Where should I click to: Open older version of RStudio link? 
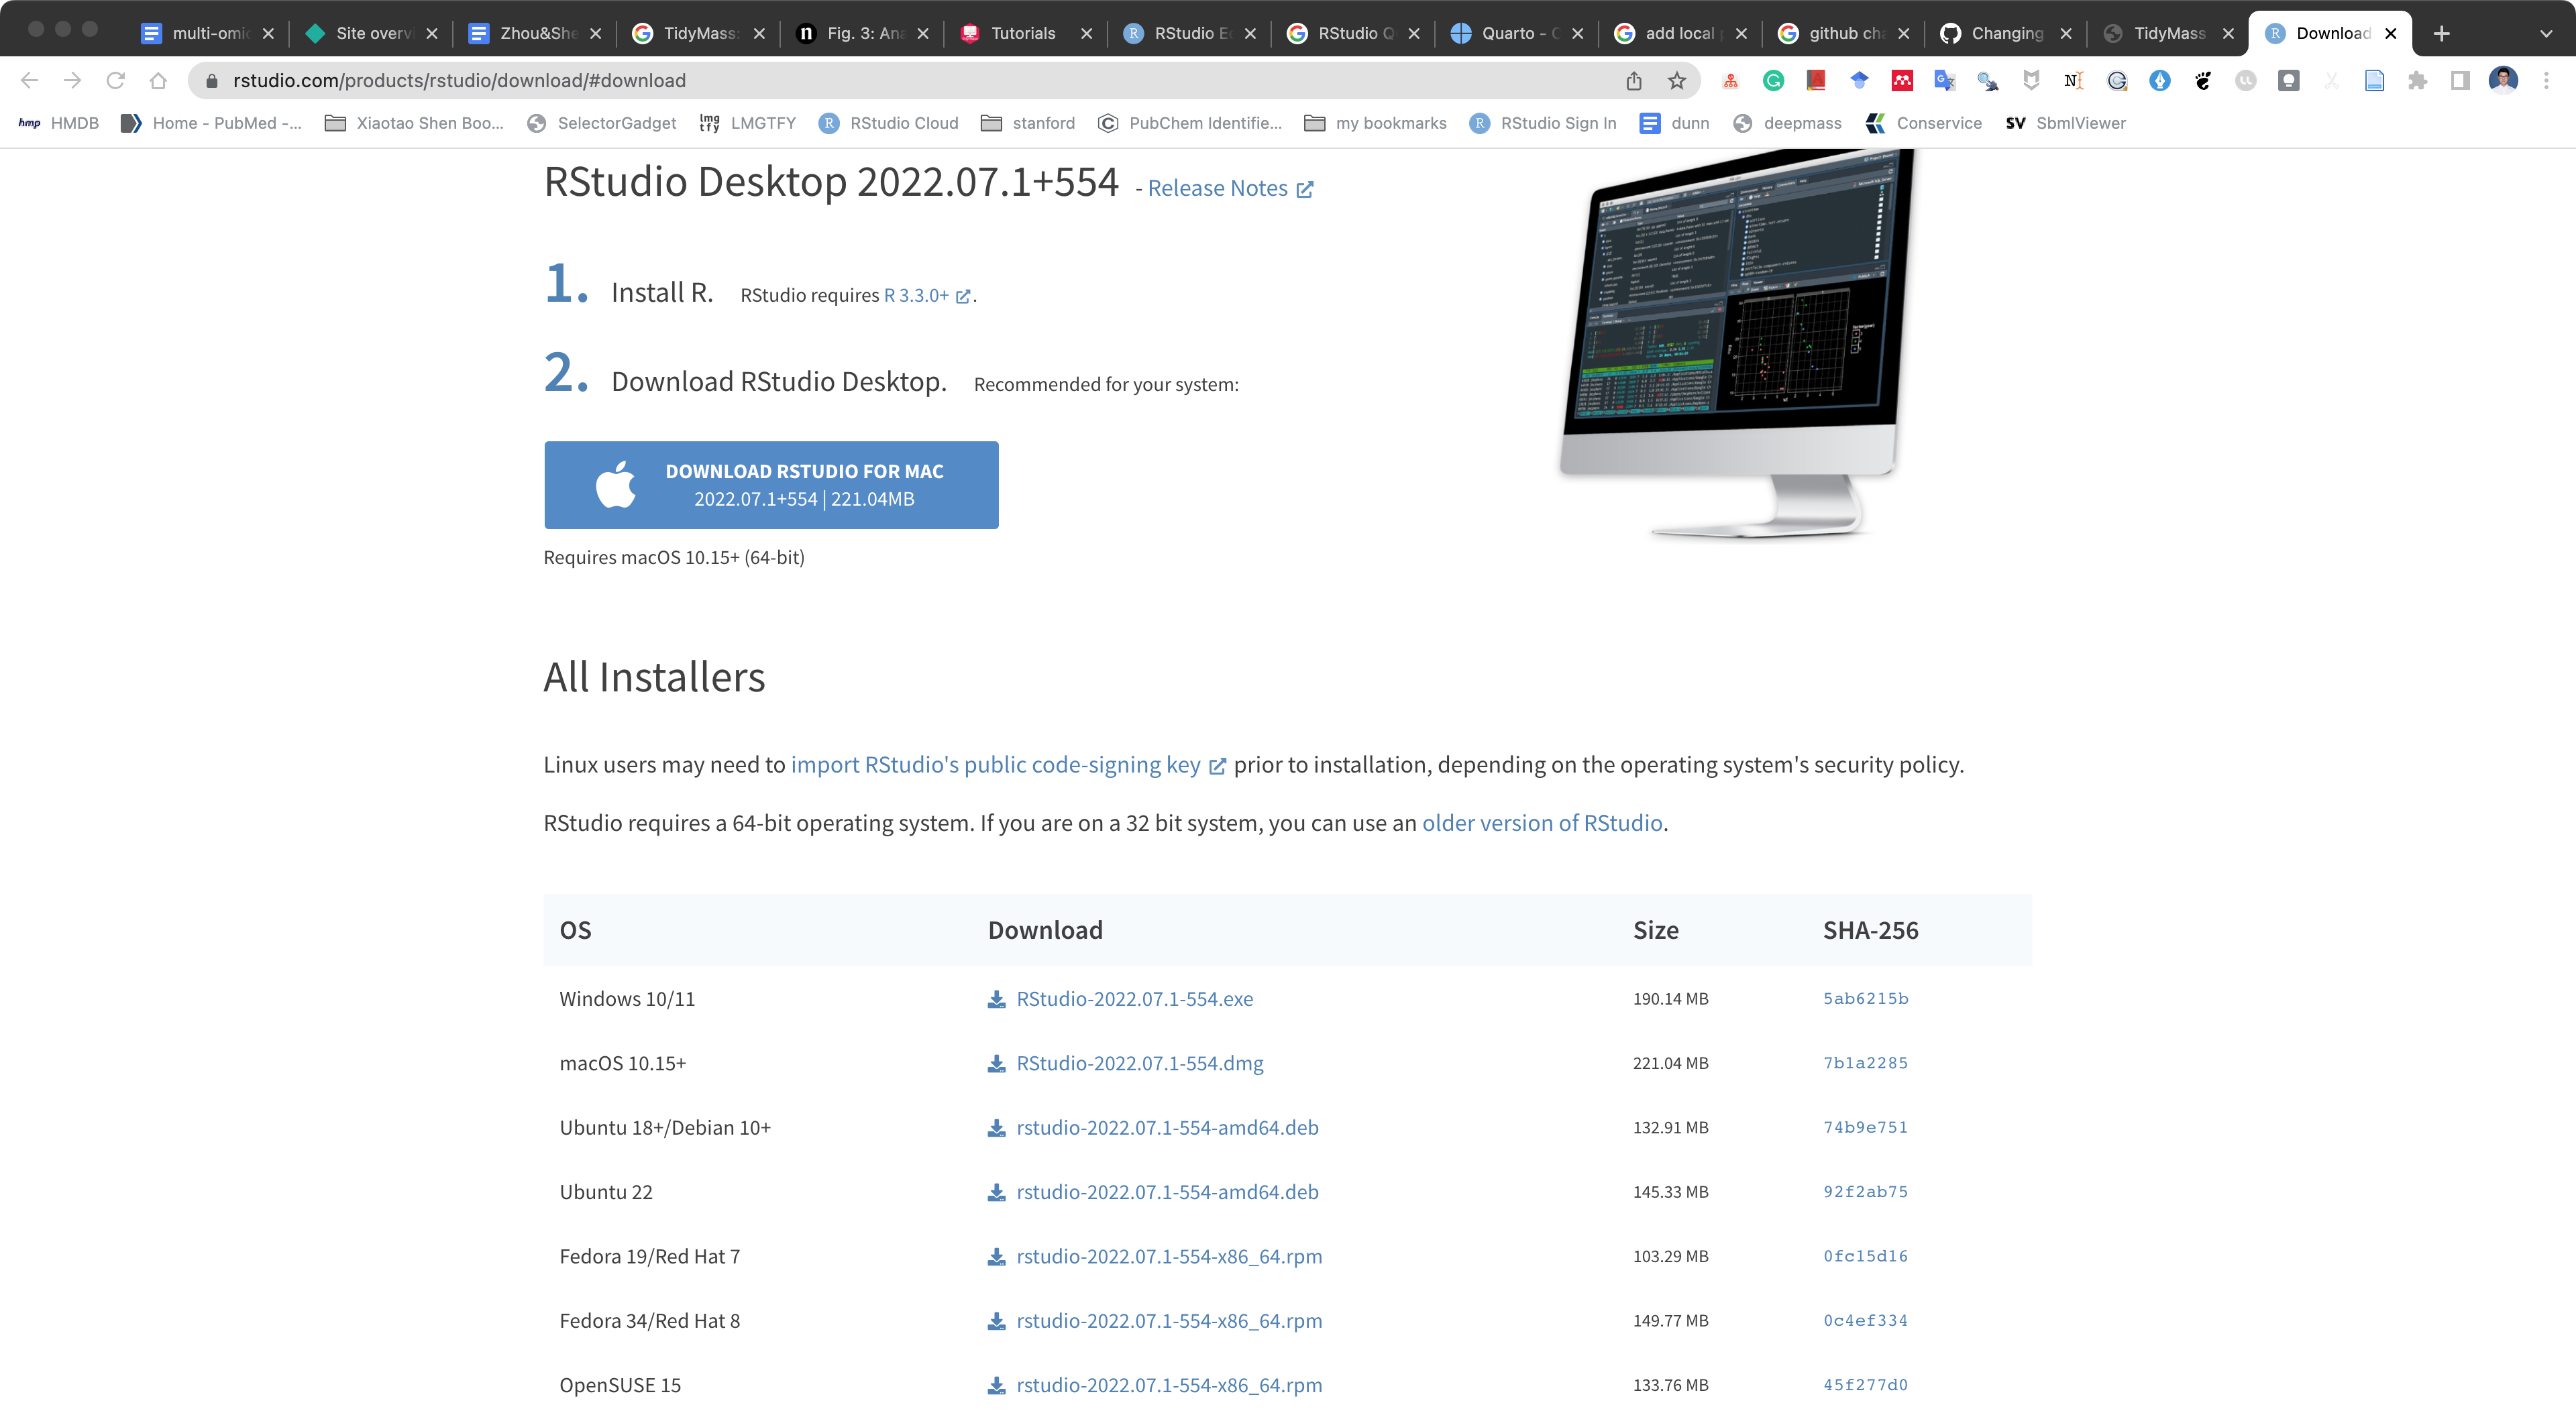(x=1542, y=823)
